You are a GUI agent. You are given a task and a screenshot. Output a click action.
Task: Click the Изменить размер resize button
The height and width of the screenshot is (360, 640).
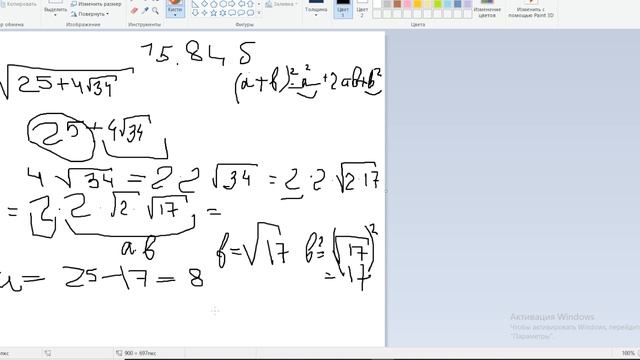[x=96, y=4]
